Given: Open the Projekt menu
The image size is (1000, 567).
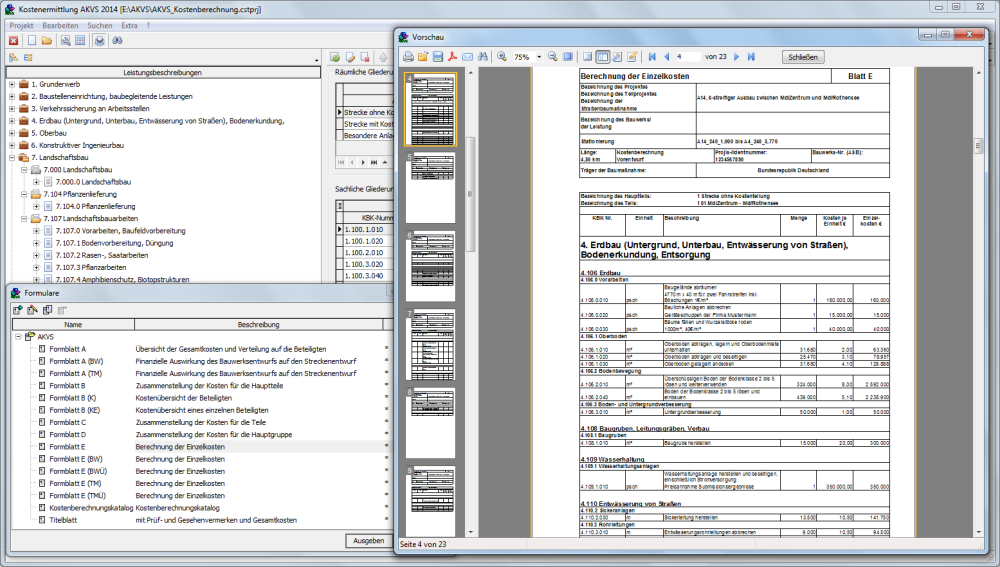Looking at the screenshot, I should click(21, 26).
